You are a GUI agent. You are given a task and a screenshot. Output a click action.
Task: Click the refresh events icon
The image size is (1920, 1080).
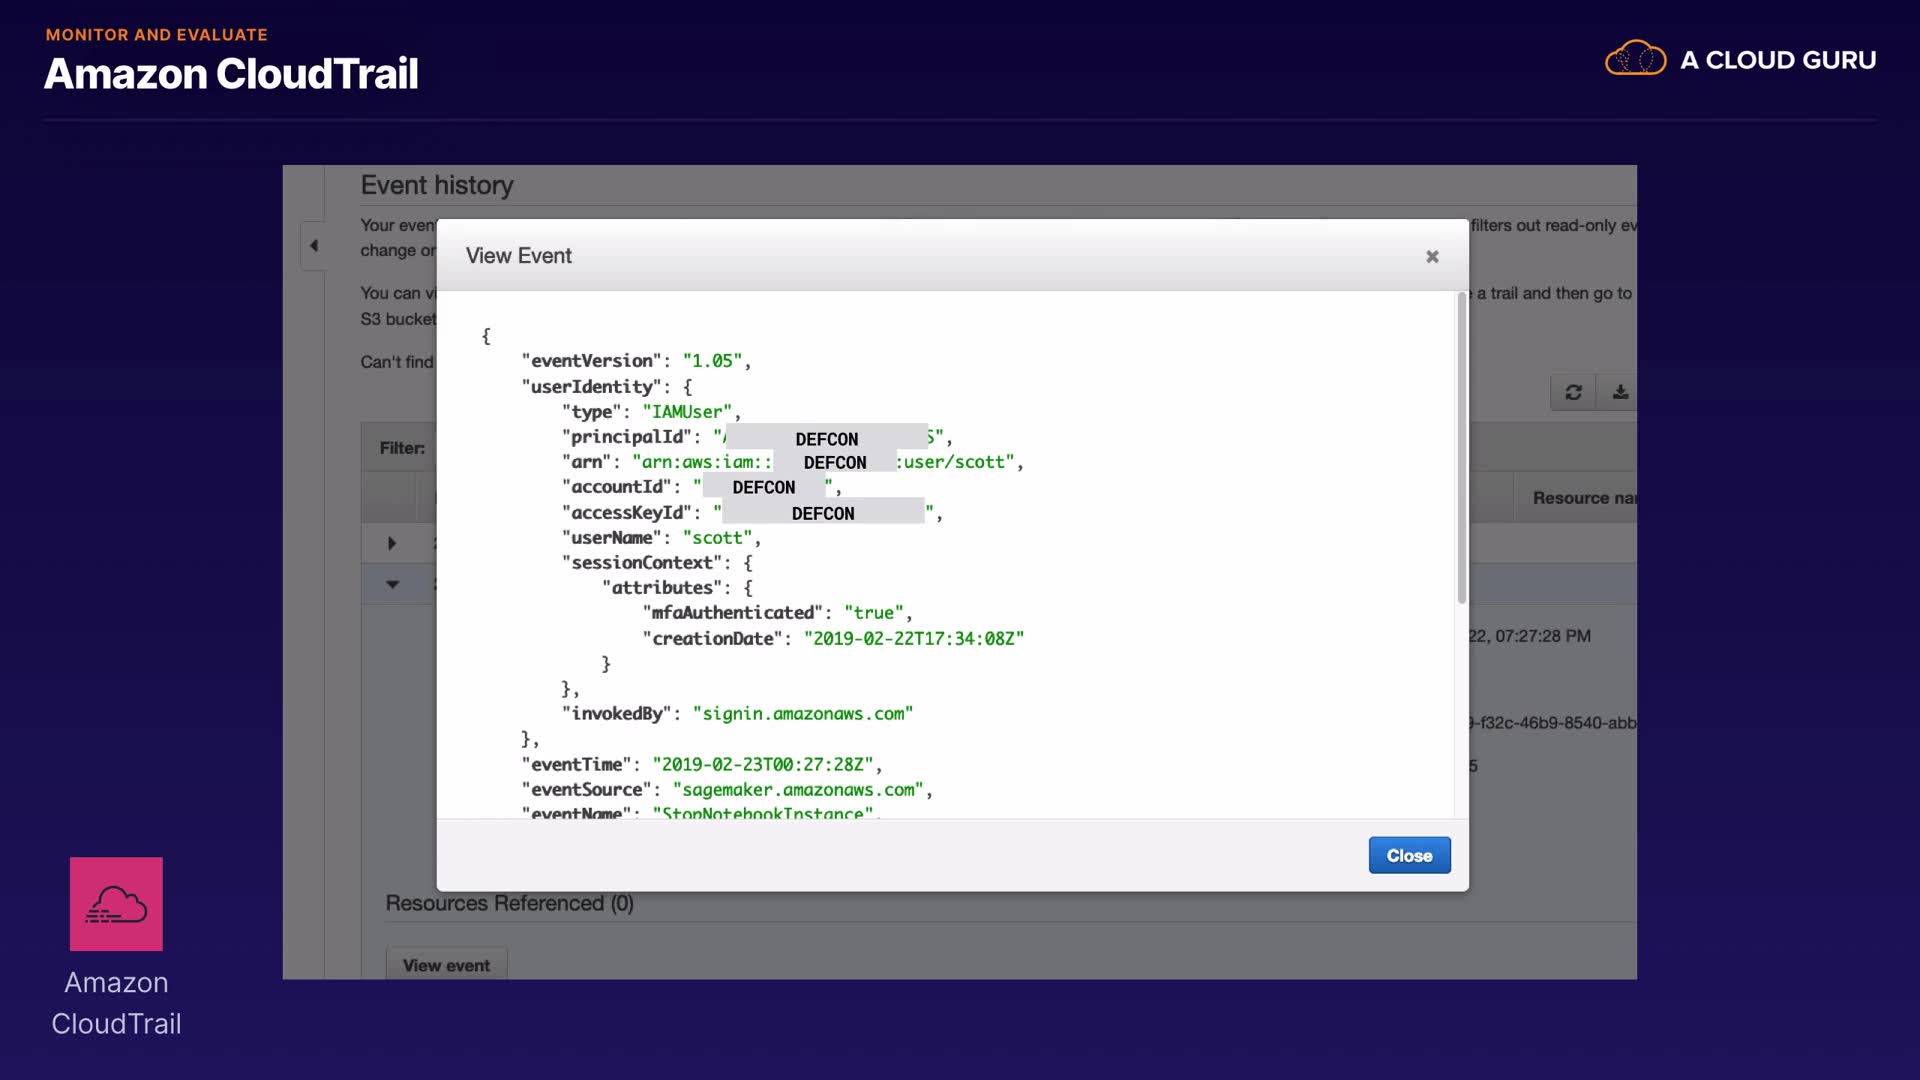[x=1573, y=392]
